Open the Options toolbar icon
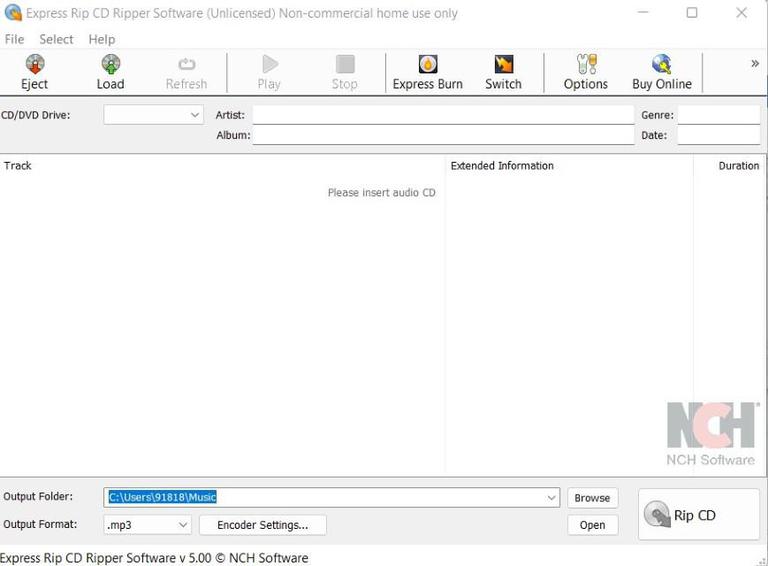Screen dimensions: 768x566 (586, 64)
